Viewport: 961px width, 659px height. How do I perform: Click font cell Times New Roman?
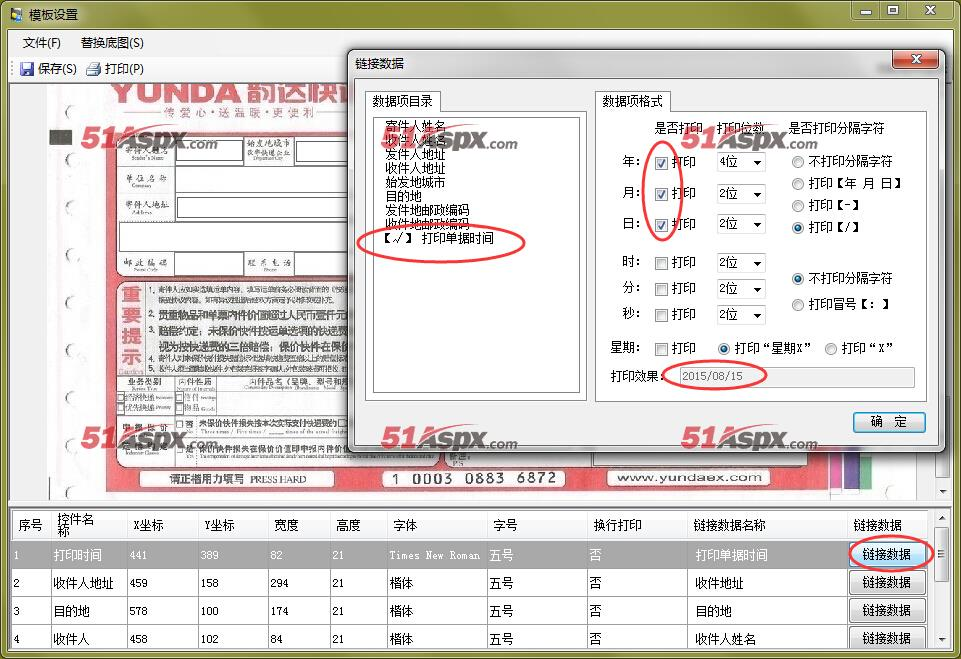pyautogui.click(x=435, y=555)
